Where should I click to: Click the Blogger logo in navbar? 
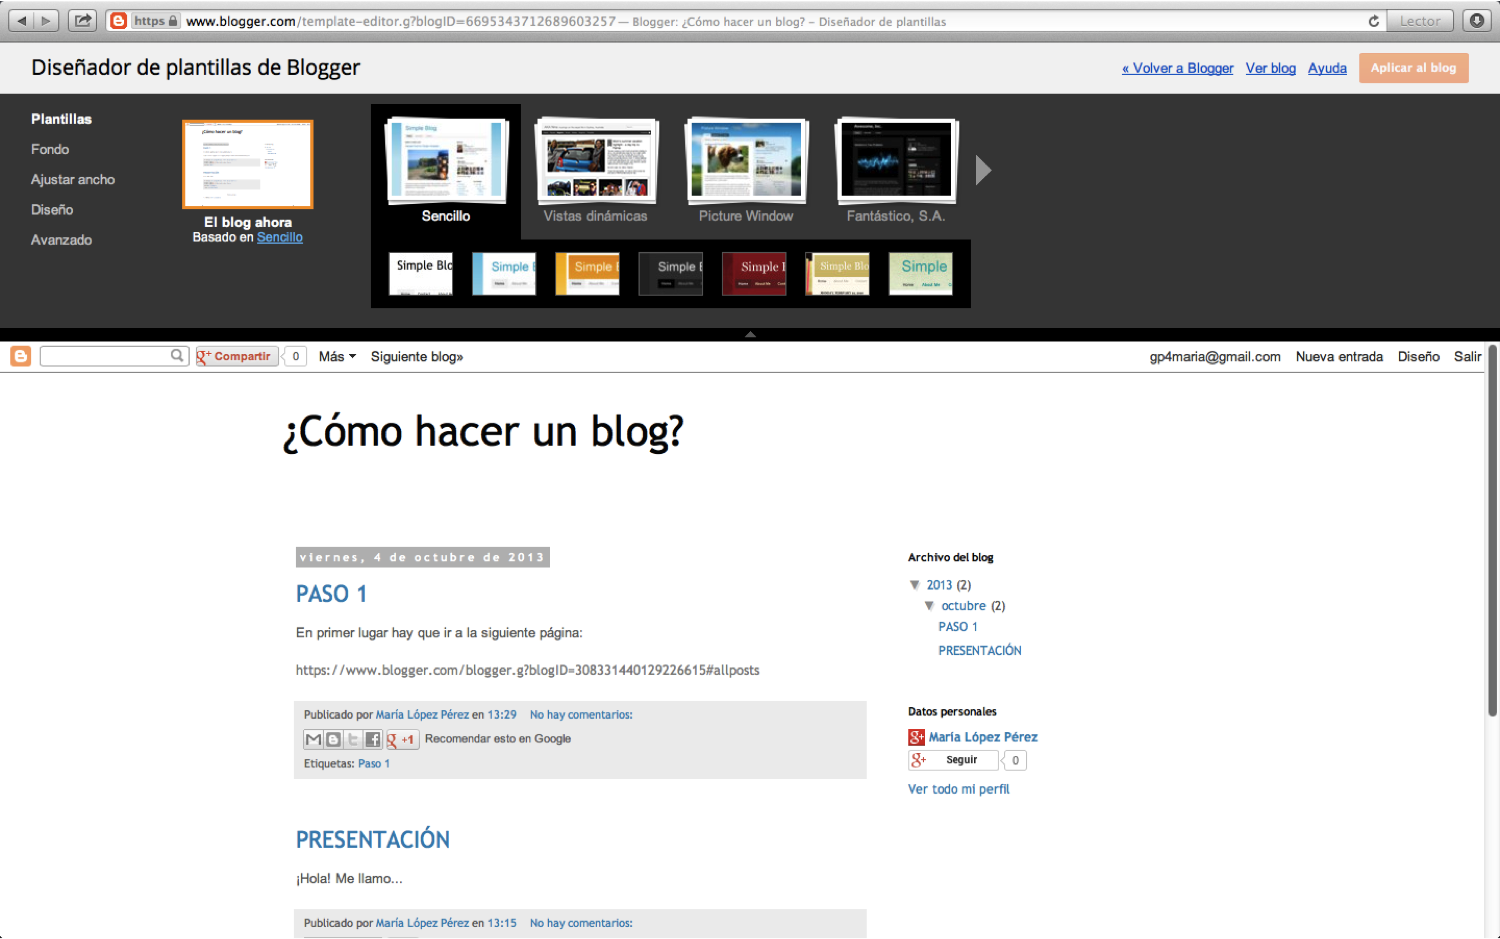click(x=20, y=356)
